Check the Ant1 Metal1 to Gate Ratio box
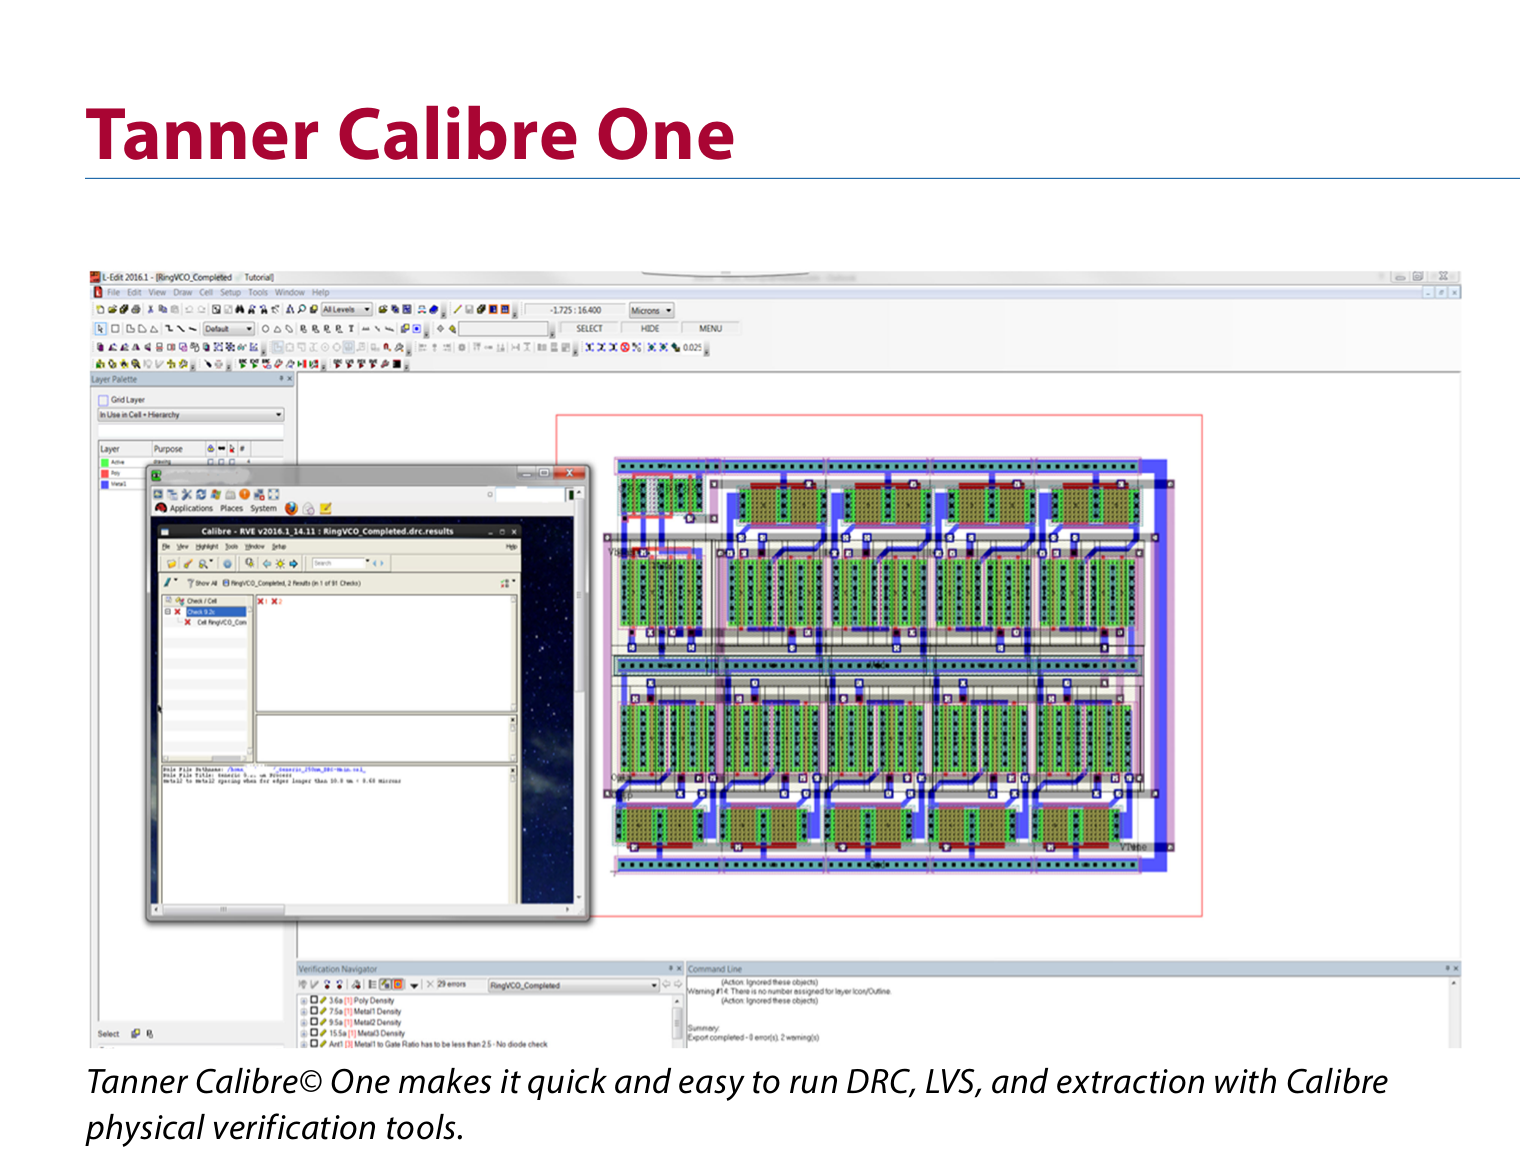This screenshot has width=1525, height=1175. [314, 1044]
